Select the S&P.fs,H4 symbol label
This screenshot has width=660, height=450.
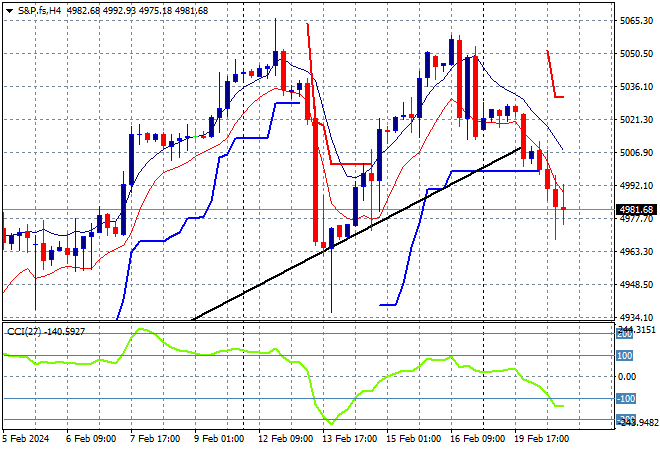point(39,11)
